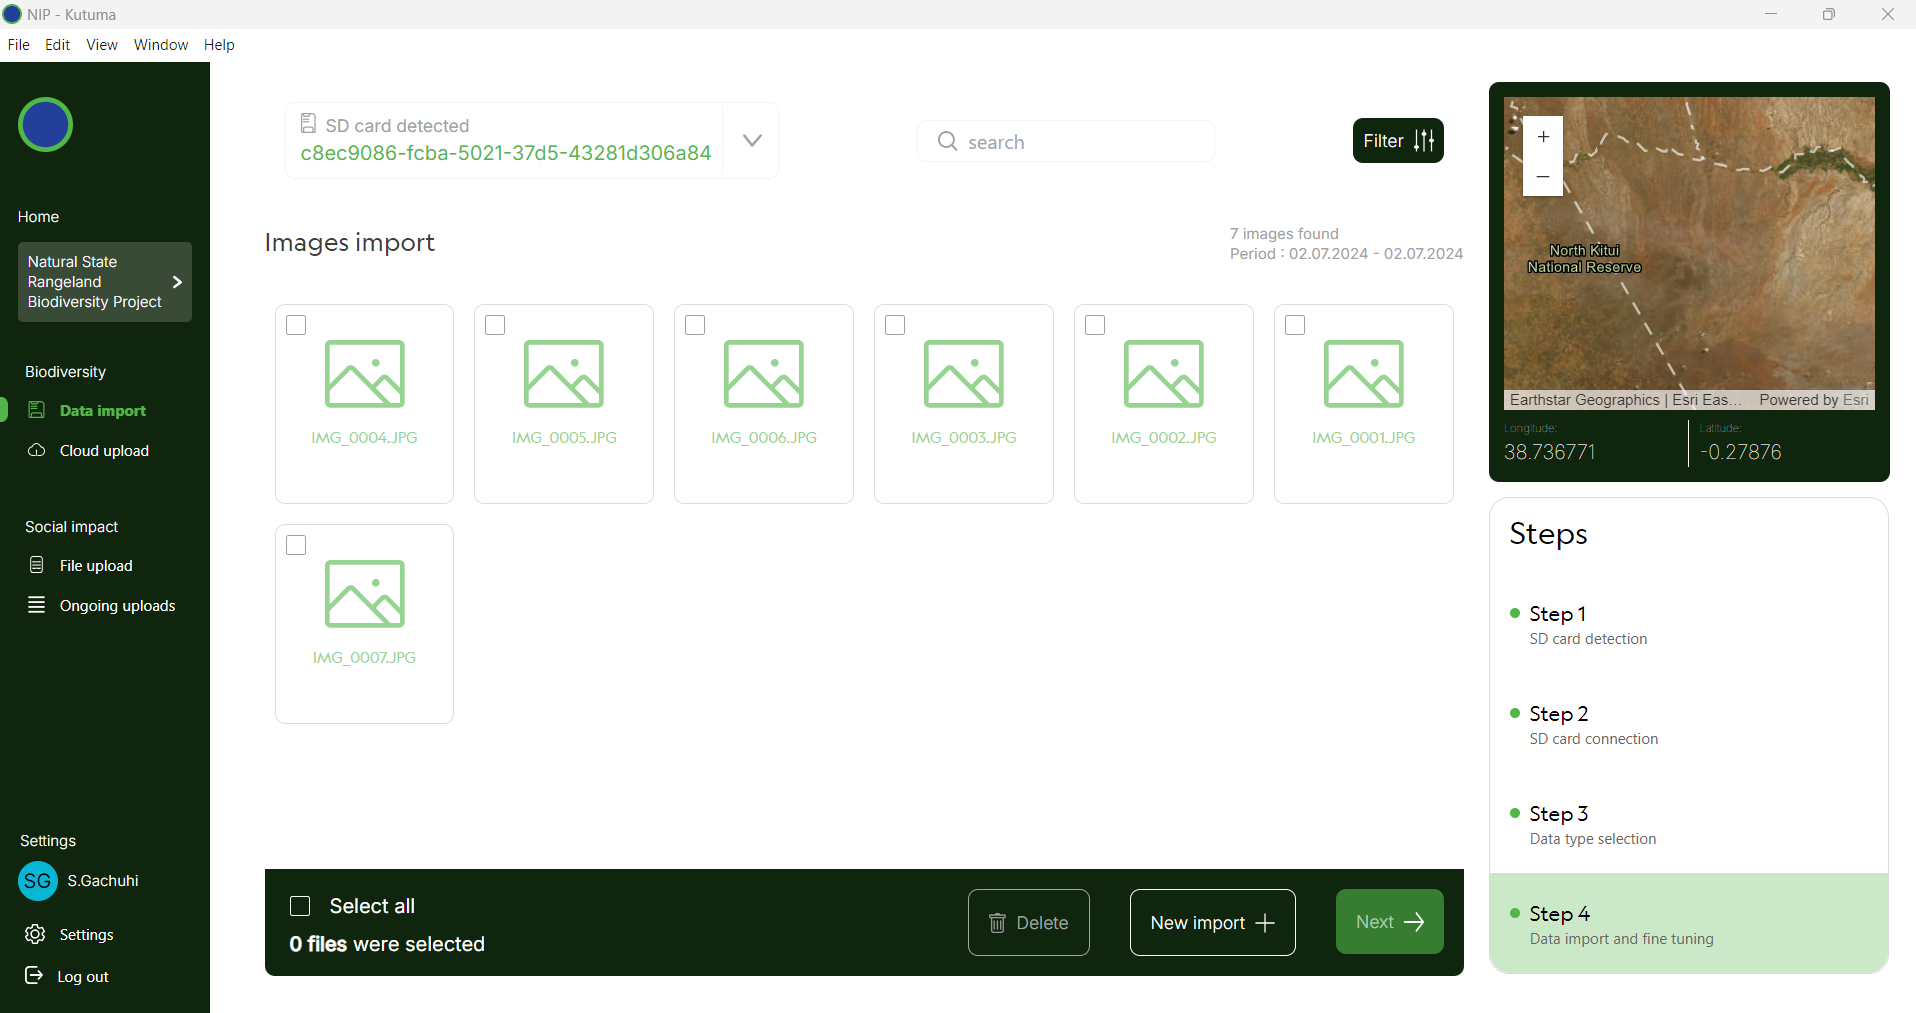Click the Longitude value 38.736771
1916x1013 pixels.
pyautogui.click(x=1550, y=452)
